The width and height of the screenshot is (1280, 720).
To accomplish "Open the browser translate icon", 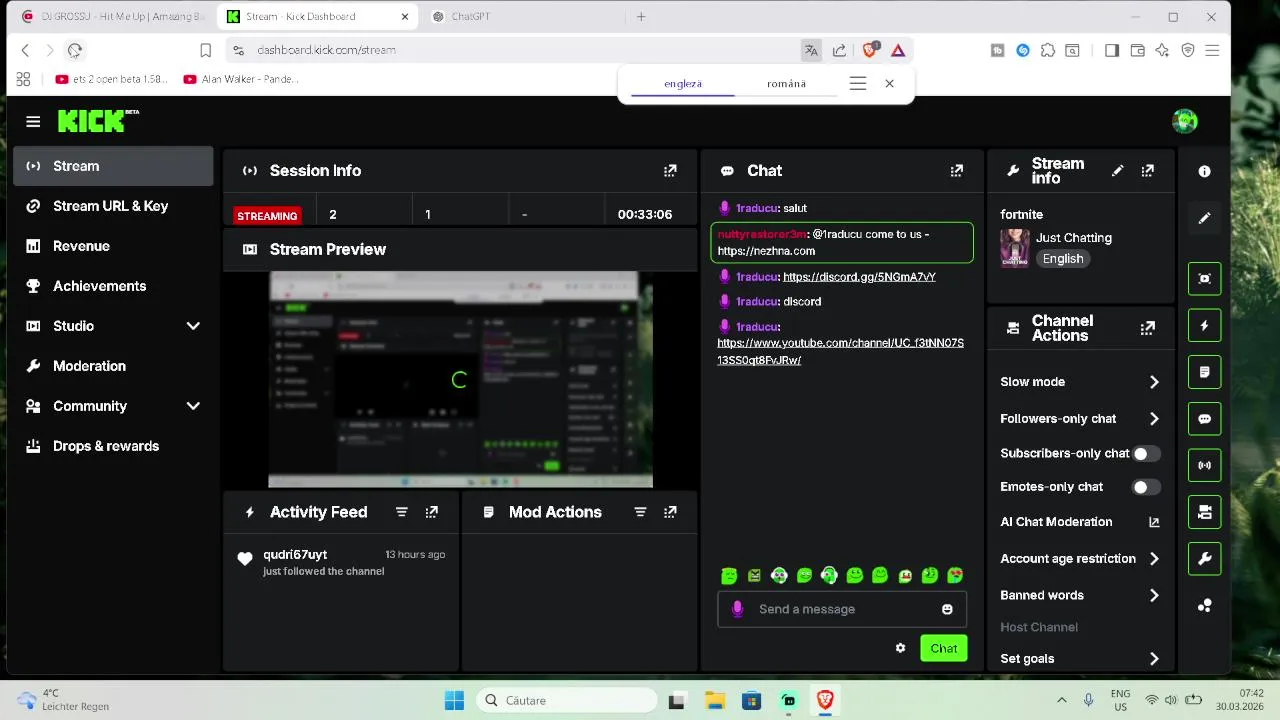I will pyautogui.click(x=811, y=50).
